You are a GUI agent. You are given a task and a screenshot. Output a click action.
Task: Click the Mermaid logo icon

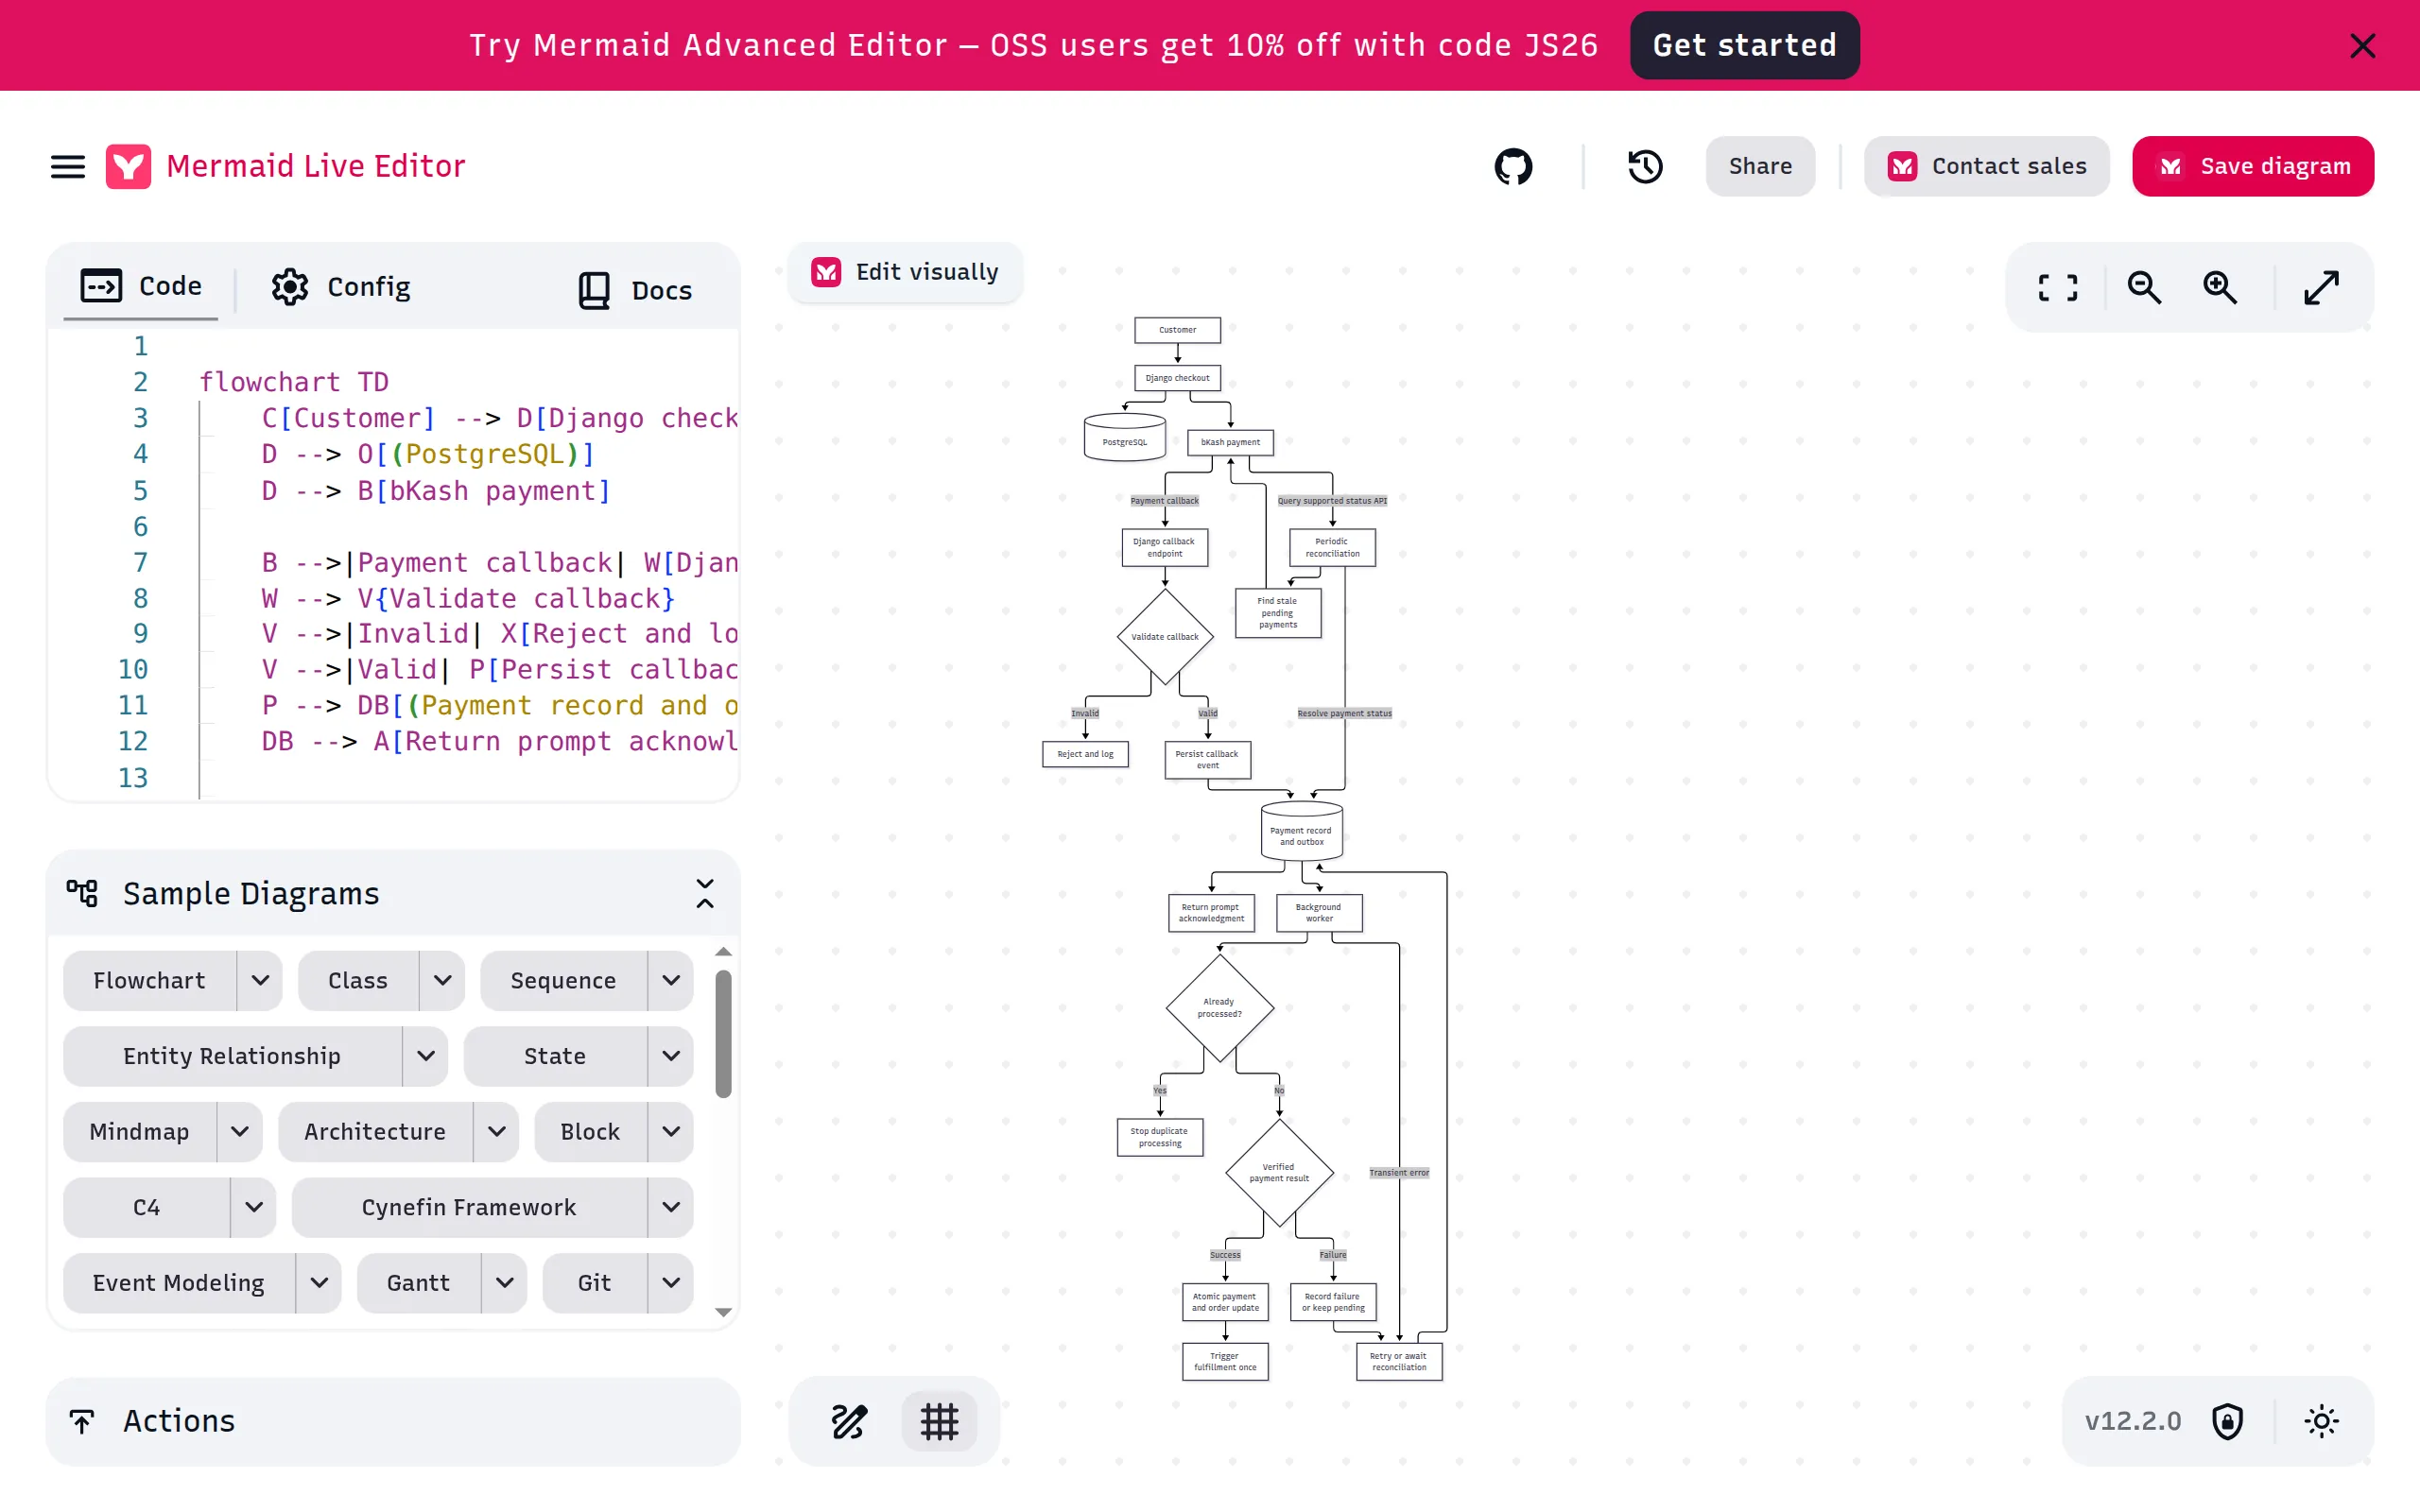[x=129, y=166]
